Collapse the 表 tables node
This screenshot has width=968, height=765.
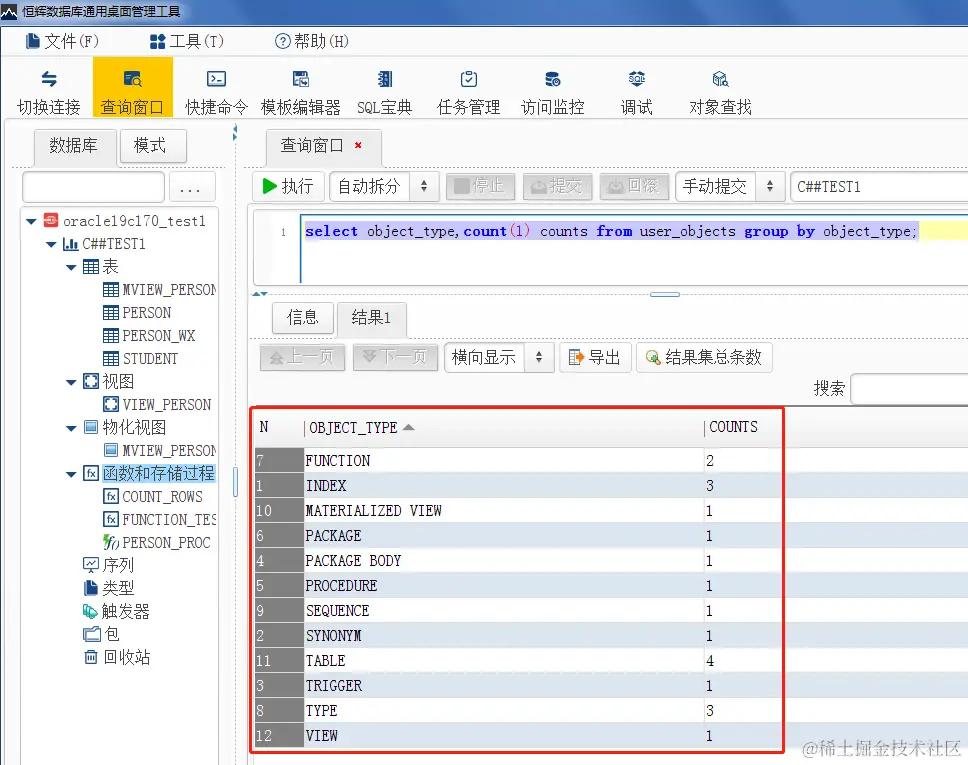coord(71,267)
